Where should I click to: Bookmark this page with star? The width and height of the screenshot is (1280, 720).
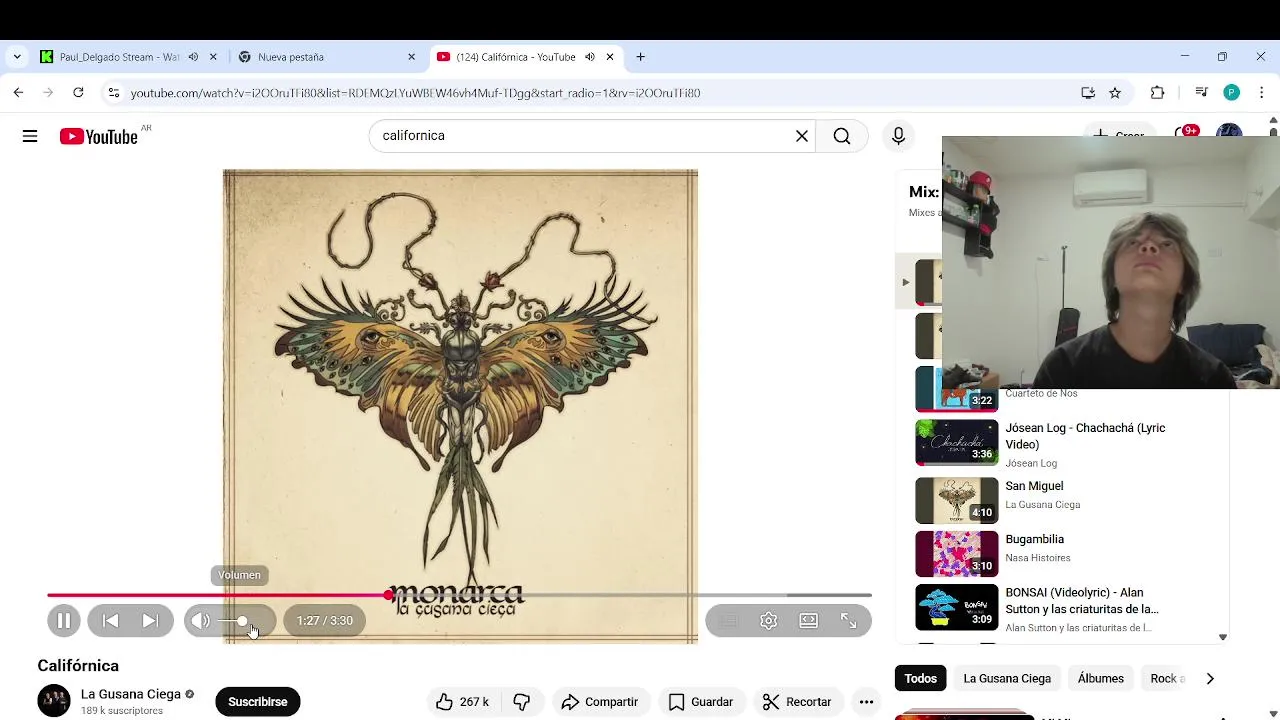(x=1115, y=93)
